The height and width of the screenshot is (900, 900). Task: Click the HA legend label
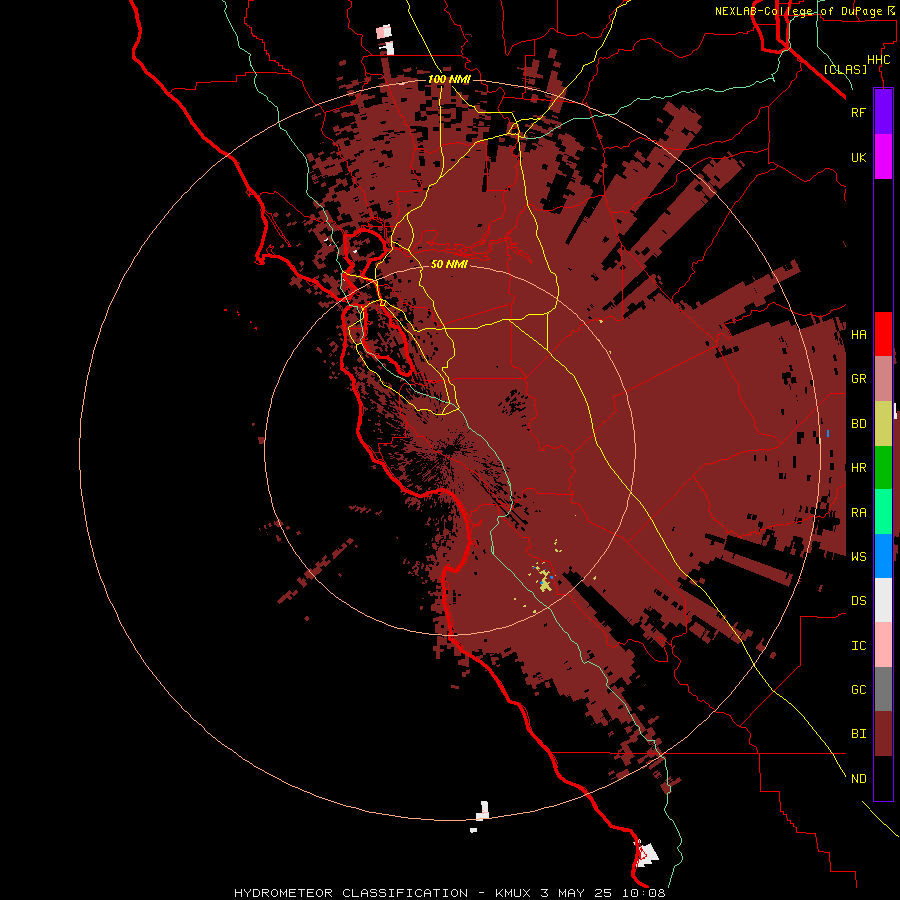click(858, 335)
